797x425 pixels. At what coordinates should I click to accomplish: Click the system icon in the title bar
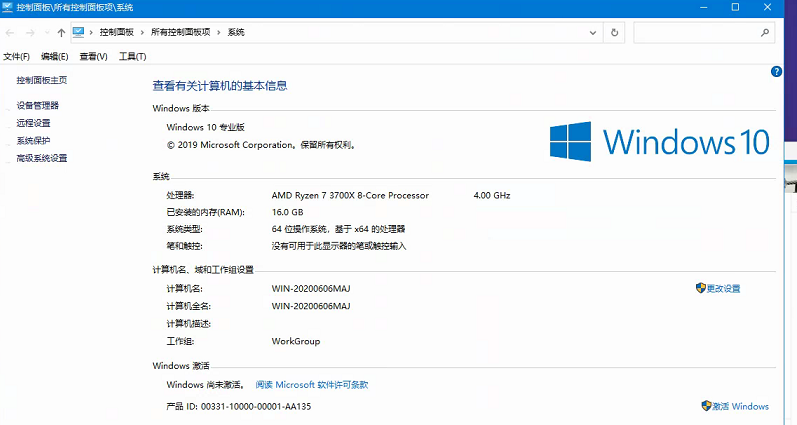[7, 8]
